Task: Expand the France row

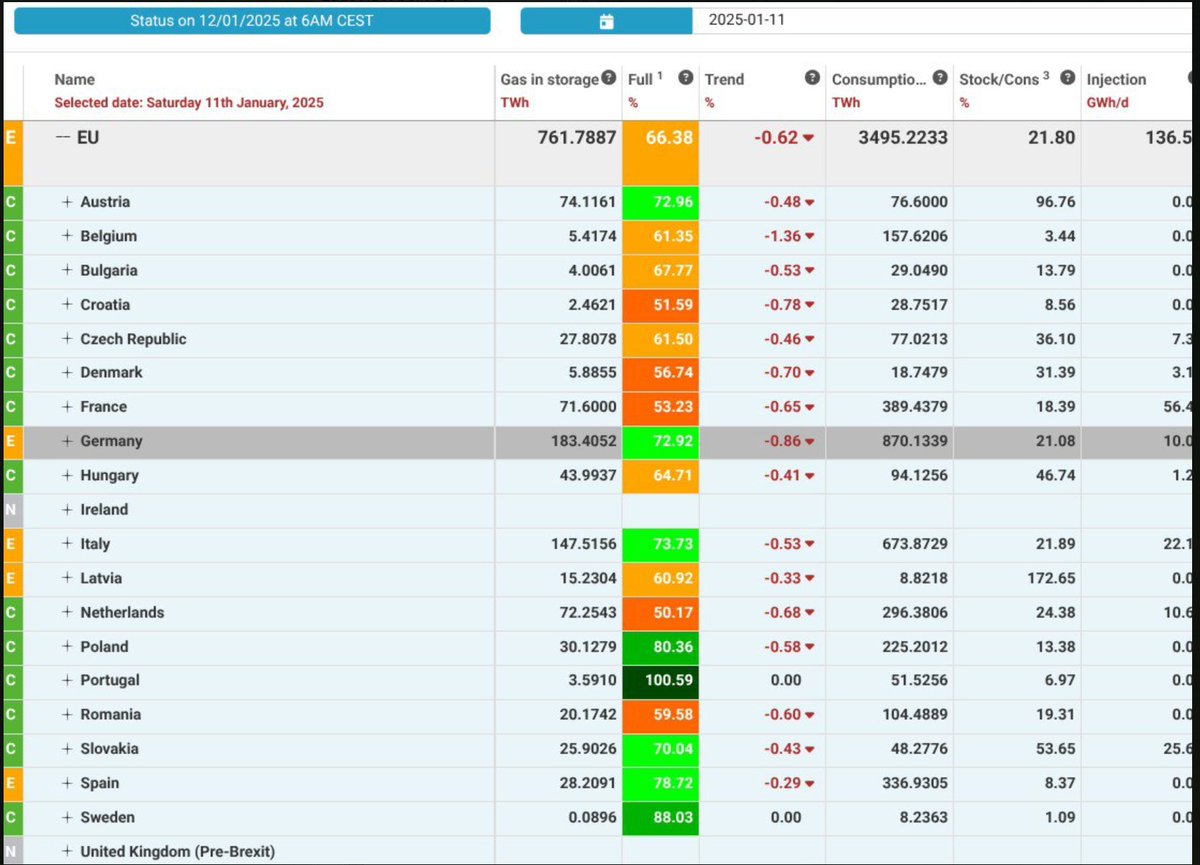Action: [68, 407]
